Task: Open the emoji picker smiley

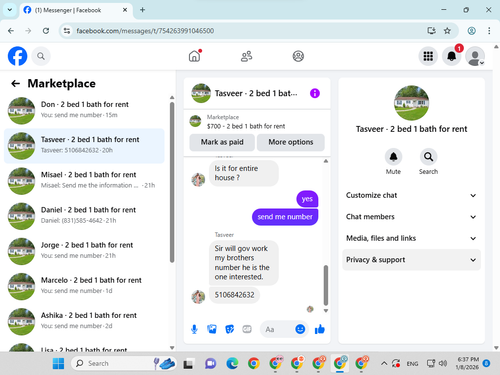Action: point(300,329)
